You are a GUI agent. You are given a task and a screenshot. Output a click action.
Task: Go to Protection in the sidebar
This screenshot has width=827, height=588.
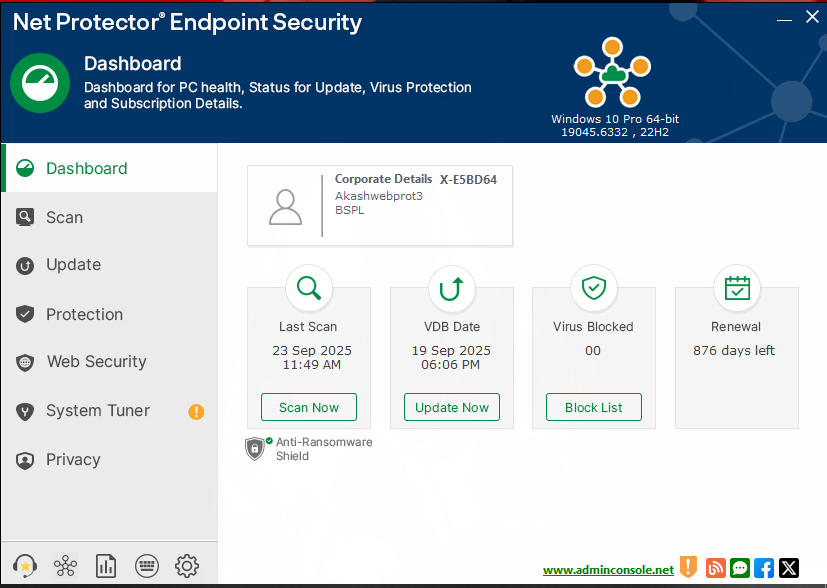click(x=84, y=314)
